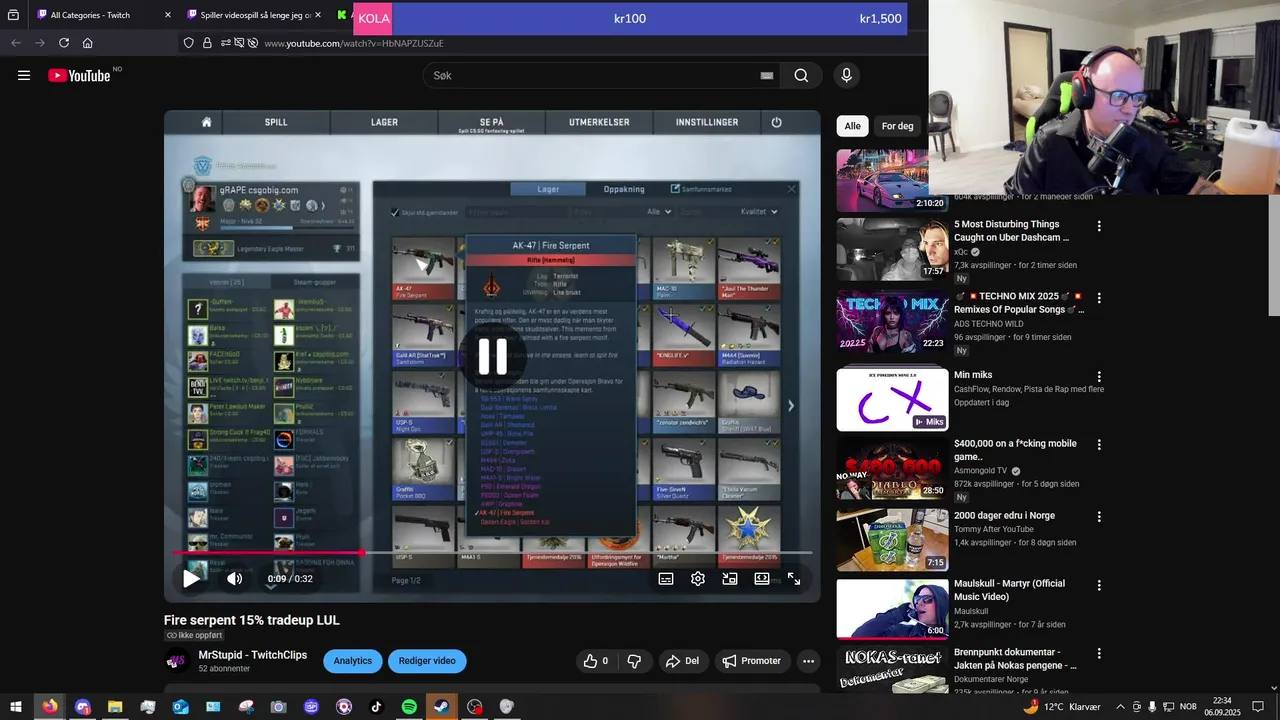Dislike the video with thumbs down
This screenshot has height=720, width=1280.
(x=634, y=661)
